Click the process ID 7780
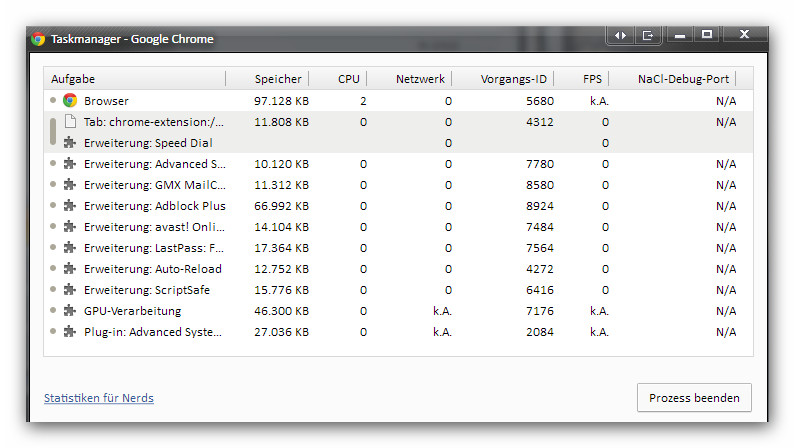 click(x=540, y=164)
